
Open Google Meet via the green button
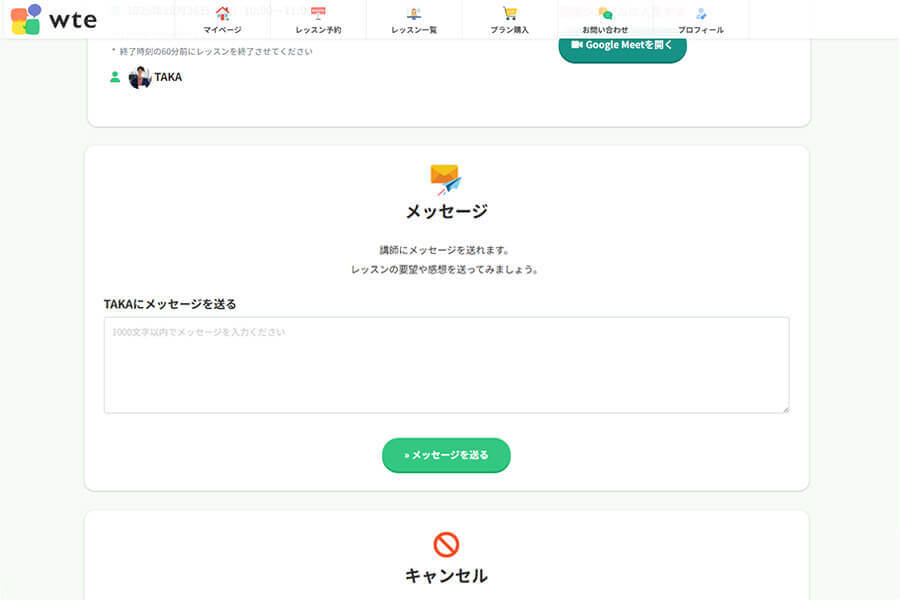click(x=622, y=46)
